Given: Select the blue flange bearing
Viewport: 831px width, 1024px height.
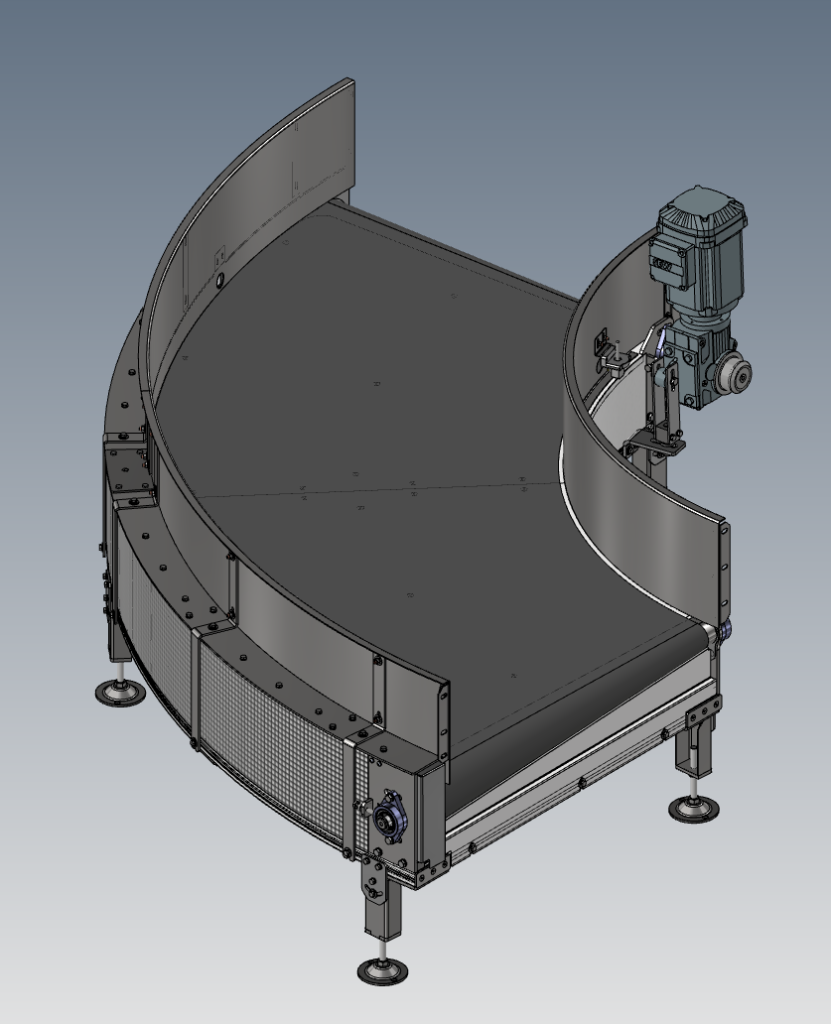Looking at the screenshot, I should pyautogui.click(x=386, y=817).
